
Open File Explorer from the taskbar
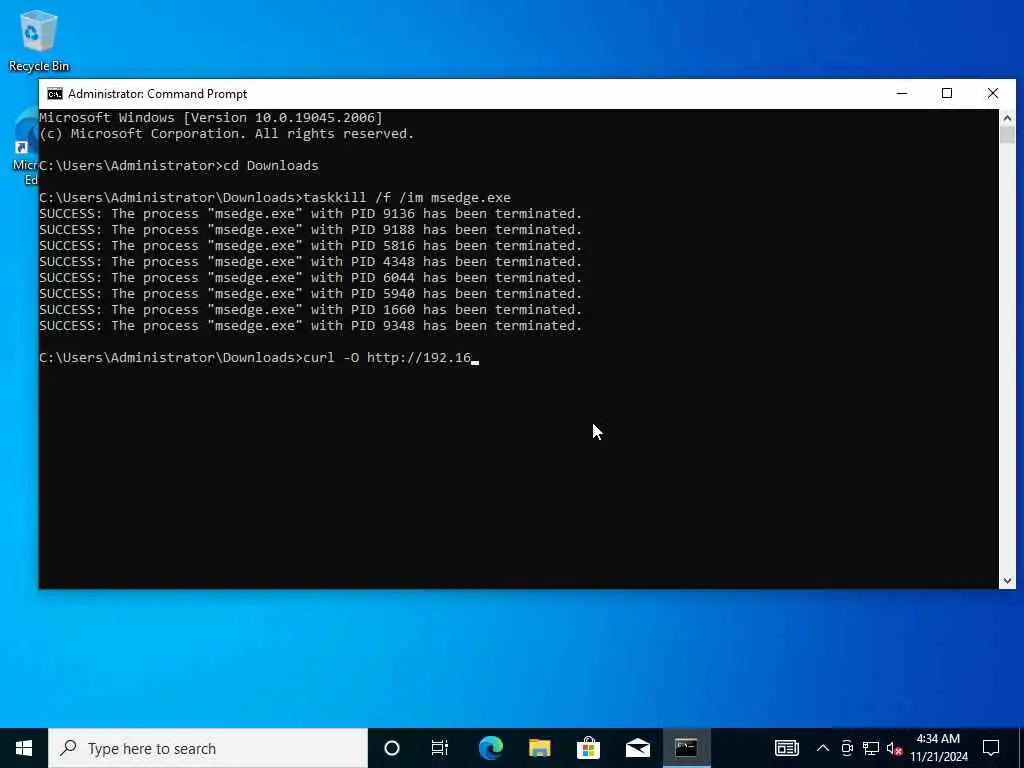(539, 748)
